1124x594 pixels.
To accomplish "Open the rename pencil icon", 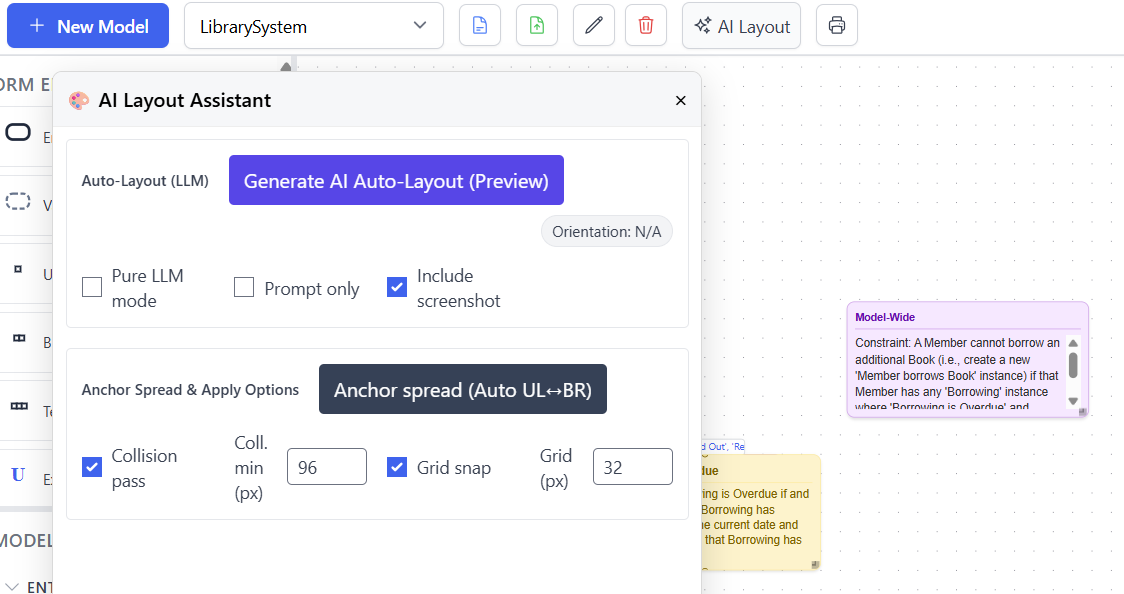I will coord(593,25).
